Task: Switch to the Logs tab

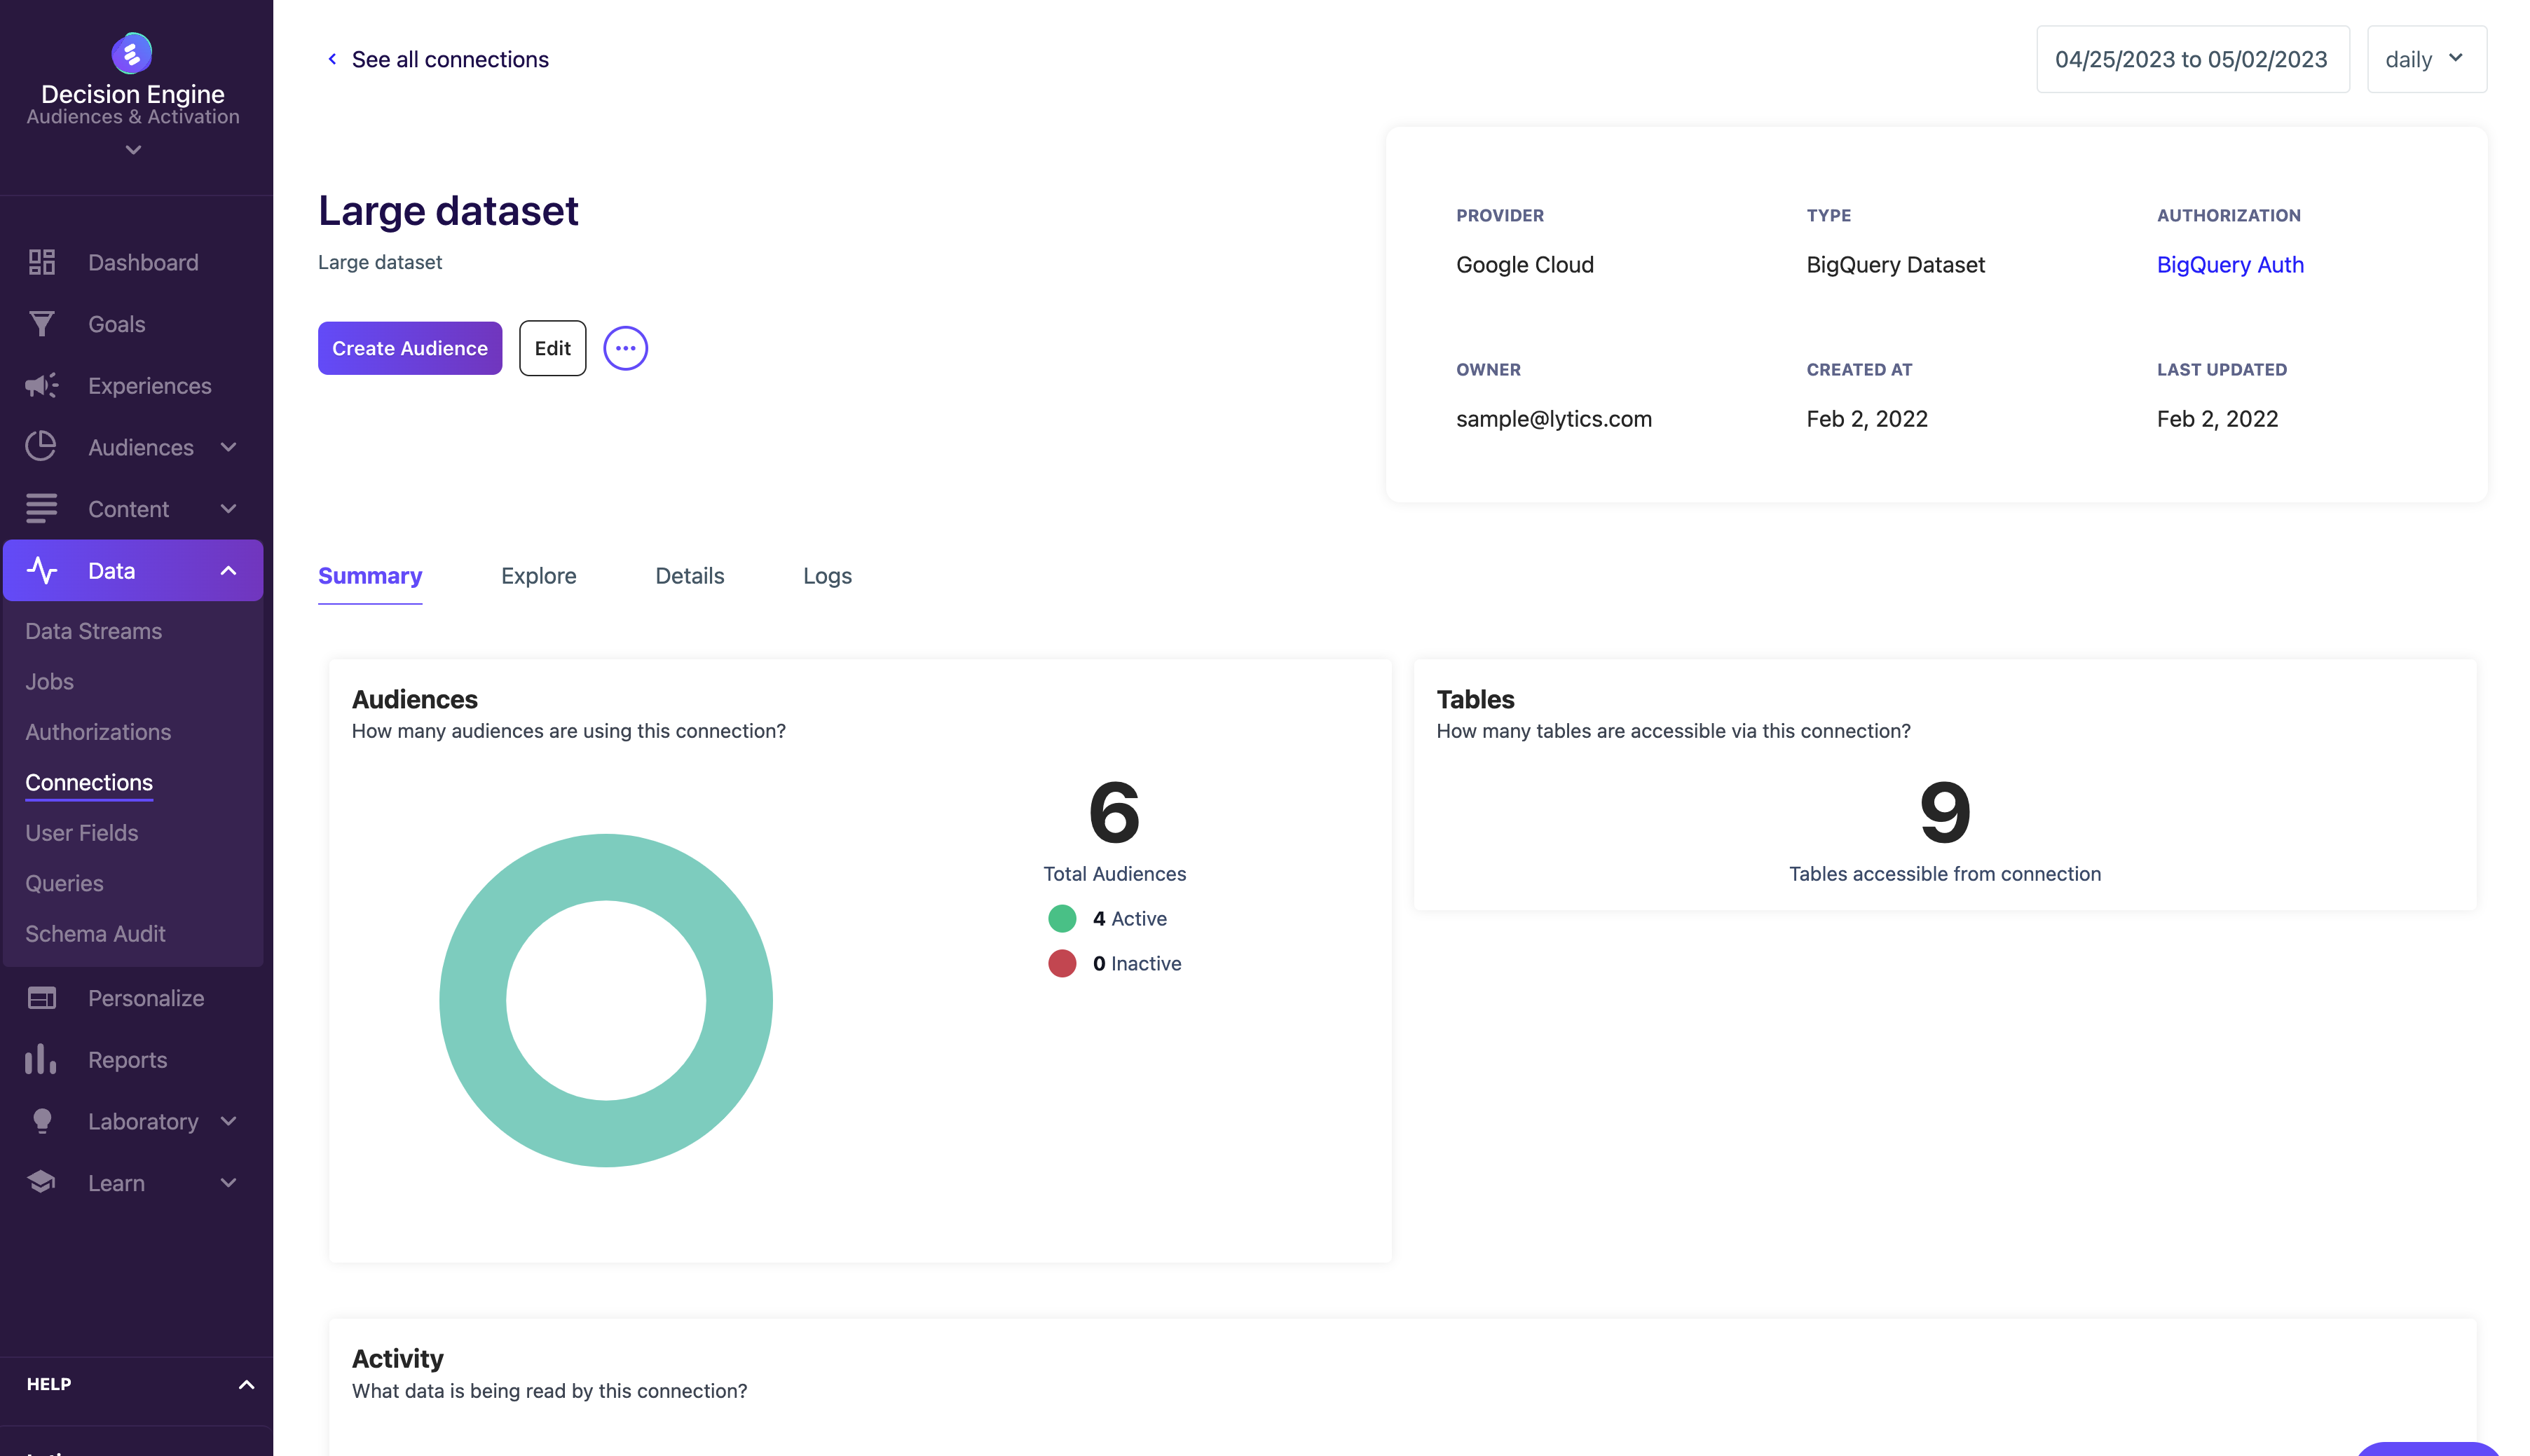Action: pos(827,576)
